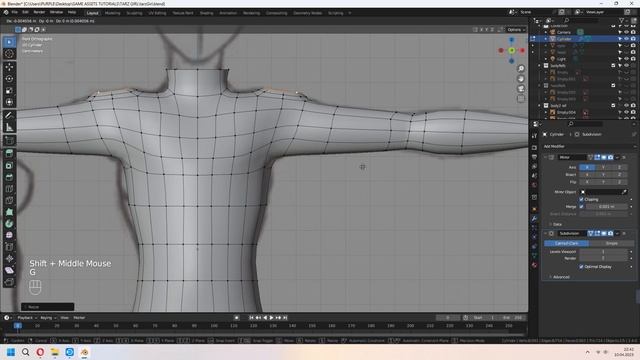Image resolution: width=640 pixels, height=360 pixels.
Task: Select the Transform tool
Action: click(x=9, y=102)
